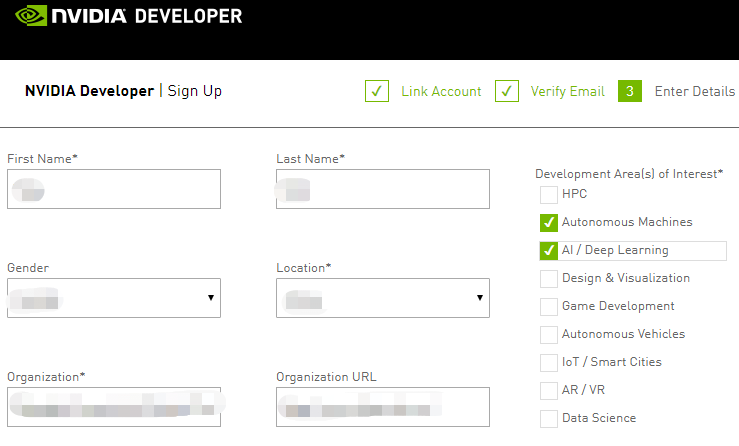Check the Data Science checkbox

[x=549, y=419]
